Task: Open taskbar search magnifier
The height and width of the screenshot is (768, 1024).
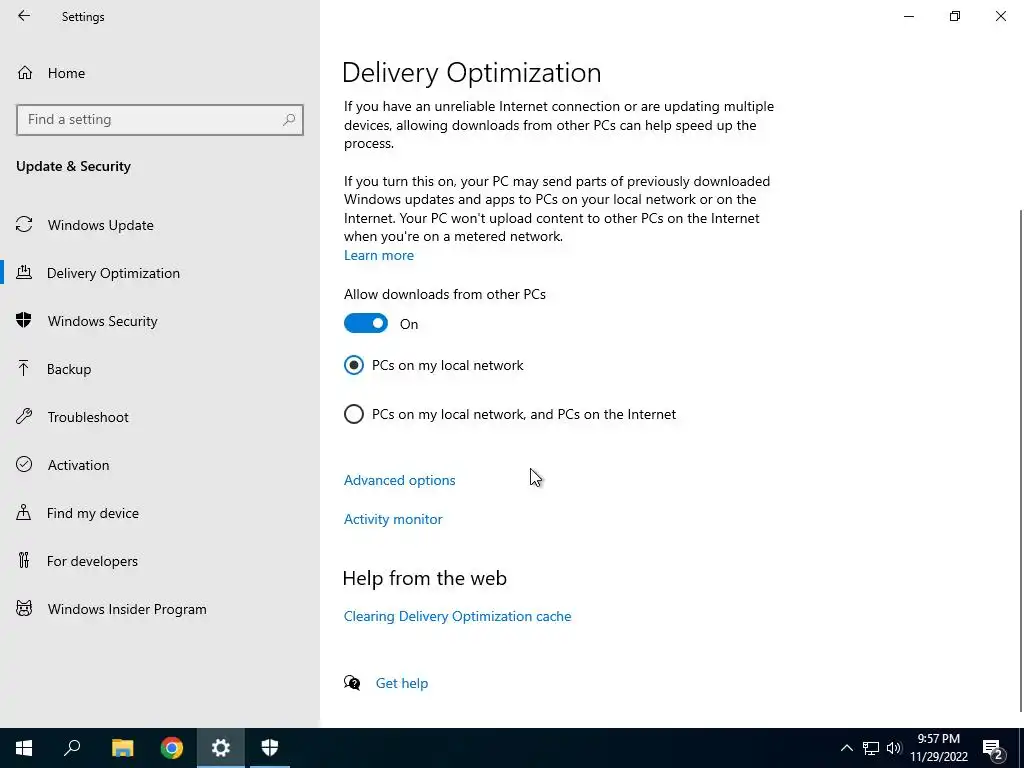Action: (x=72, y=748)
